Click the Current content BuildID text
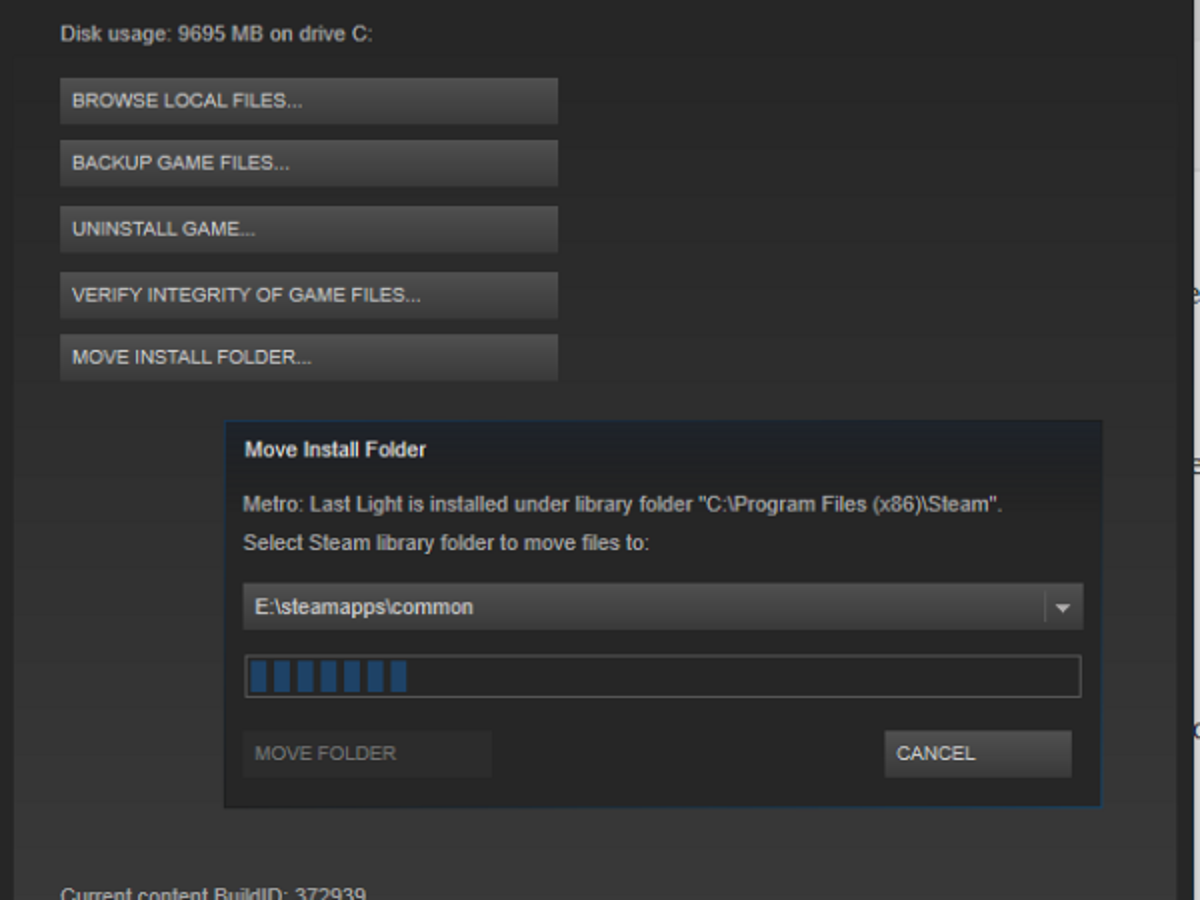This screenshot has height=900, width=1200. click(213, 892)
